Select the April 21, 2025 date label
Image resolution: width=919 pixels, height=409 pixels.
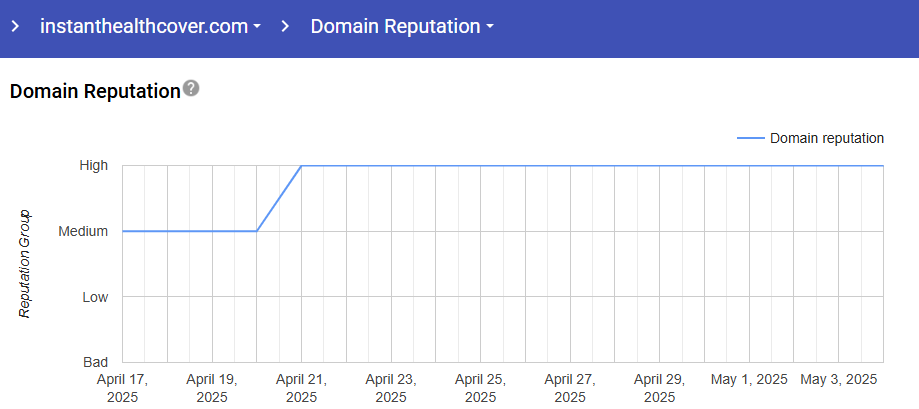coord(301,388)
